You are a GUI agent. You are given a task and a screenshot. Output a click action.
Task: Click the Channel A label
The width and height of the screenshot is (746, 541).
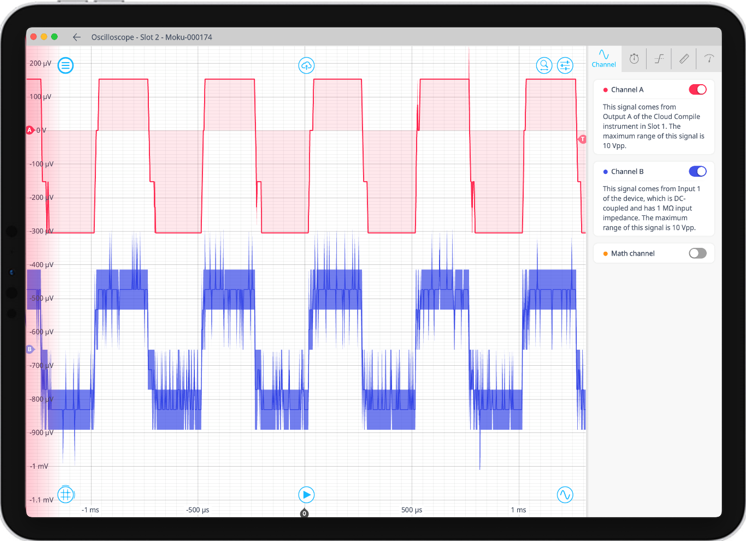627,89
